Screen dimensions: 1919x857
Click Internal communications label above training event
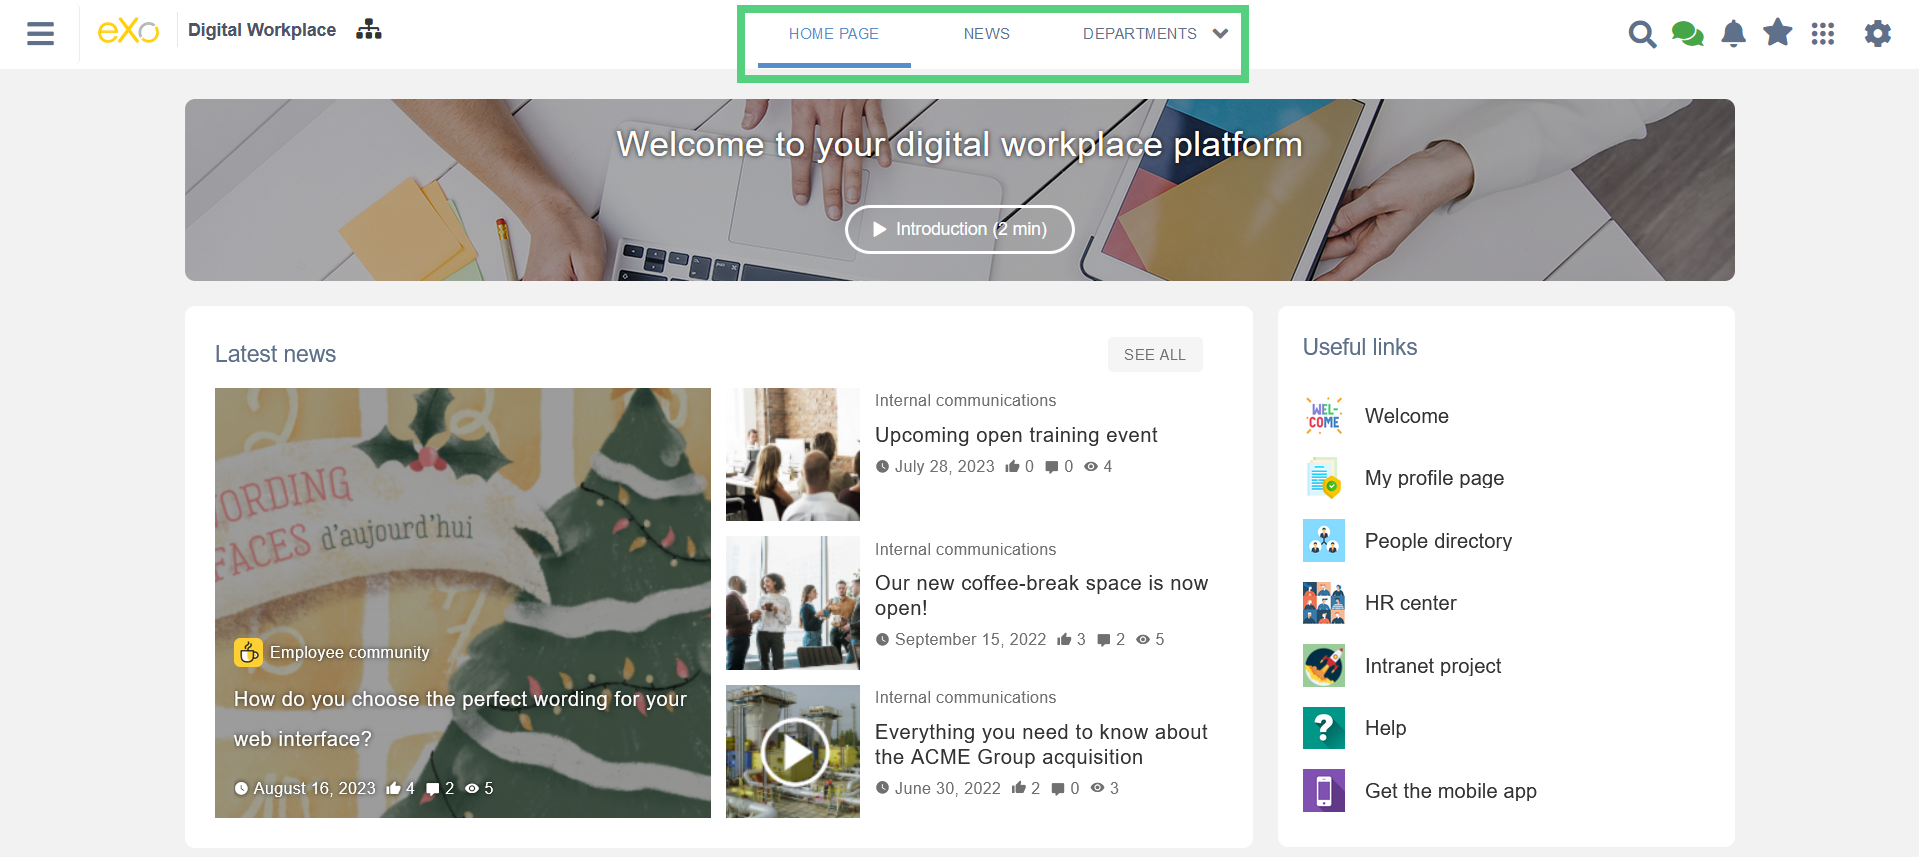point(965,400)
